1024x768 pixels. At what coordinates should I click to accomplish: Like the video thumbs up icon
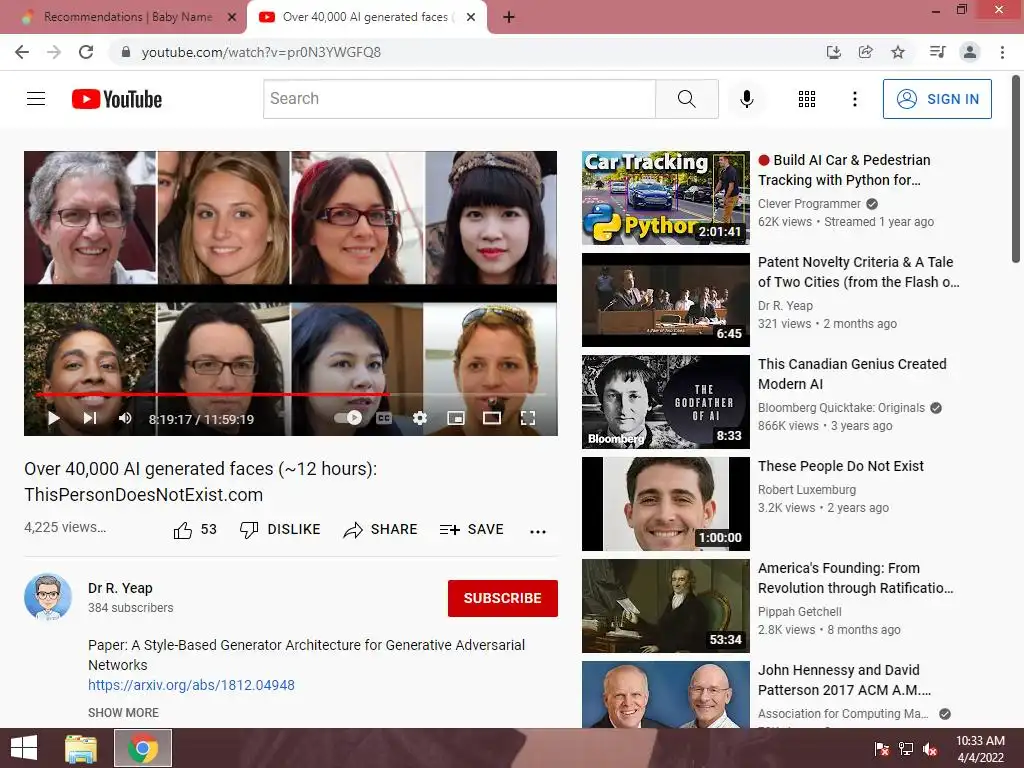(x=183, y=530)
